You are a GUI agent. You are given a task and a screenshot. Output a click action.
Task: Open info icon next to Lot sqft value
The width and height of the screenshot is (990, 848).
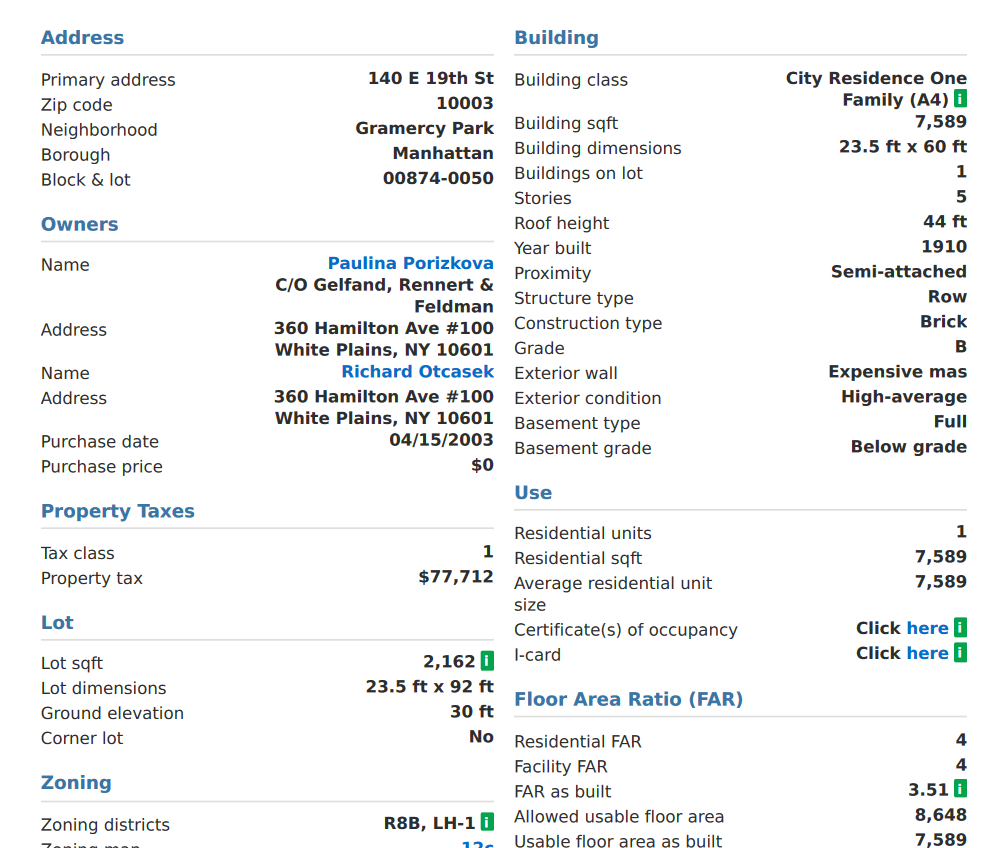[487, 661]
